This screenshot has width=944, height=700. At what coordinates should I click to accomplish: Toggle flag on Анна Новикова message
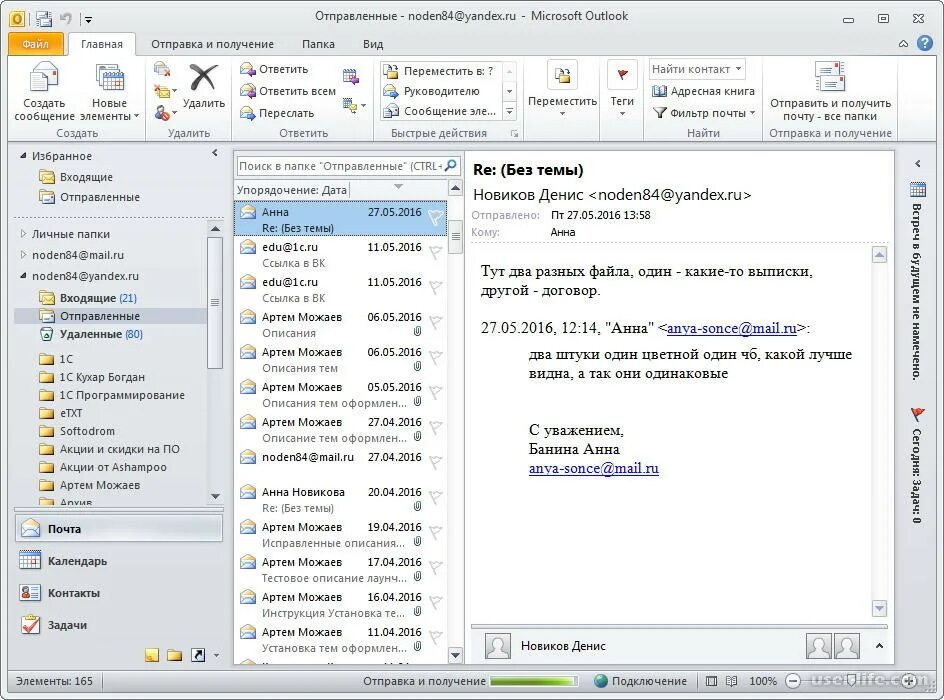point(435,497)
